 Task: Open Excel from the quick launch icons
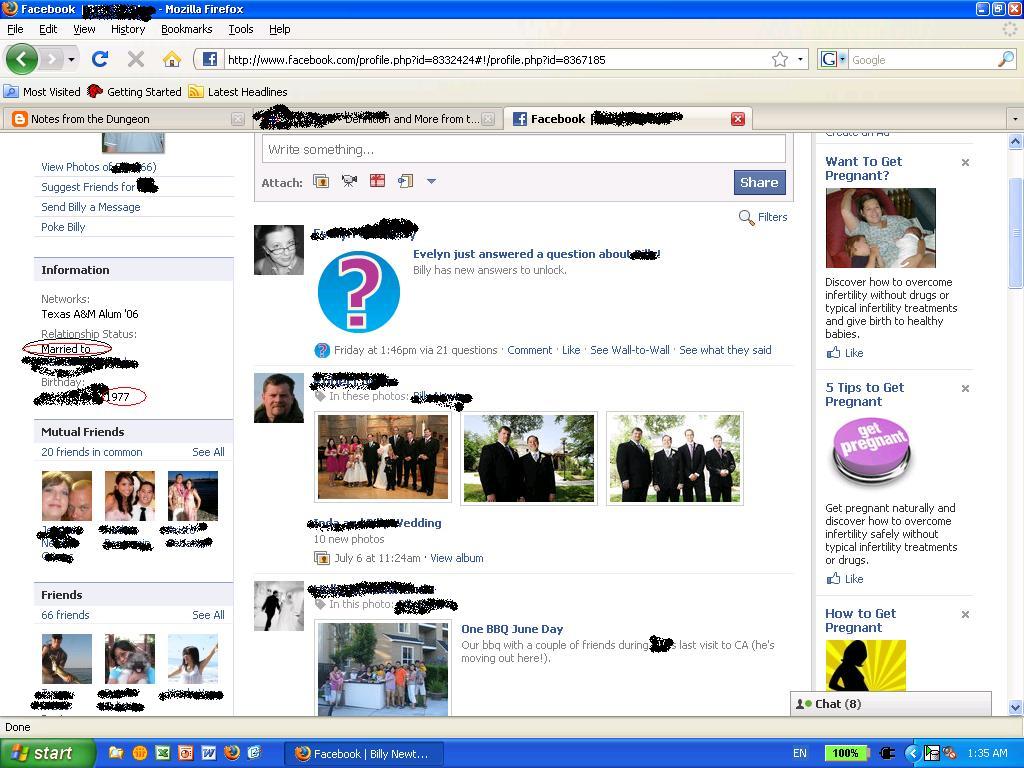[163, 753]
